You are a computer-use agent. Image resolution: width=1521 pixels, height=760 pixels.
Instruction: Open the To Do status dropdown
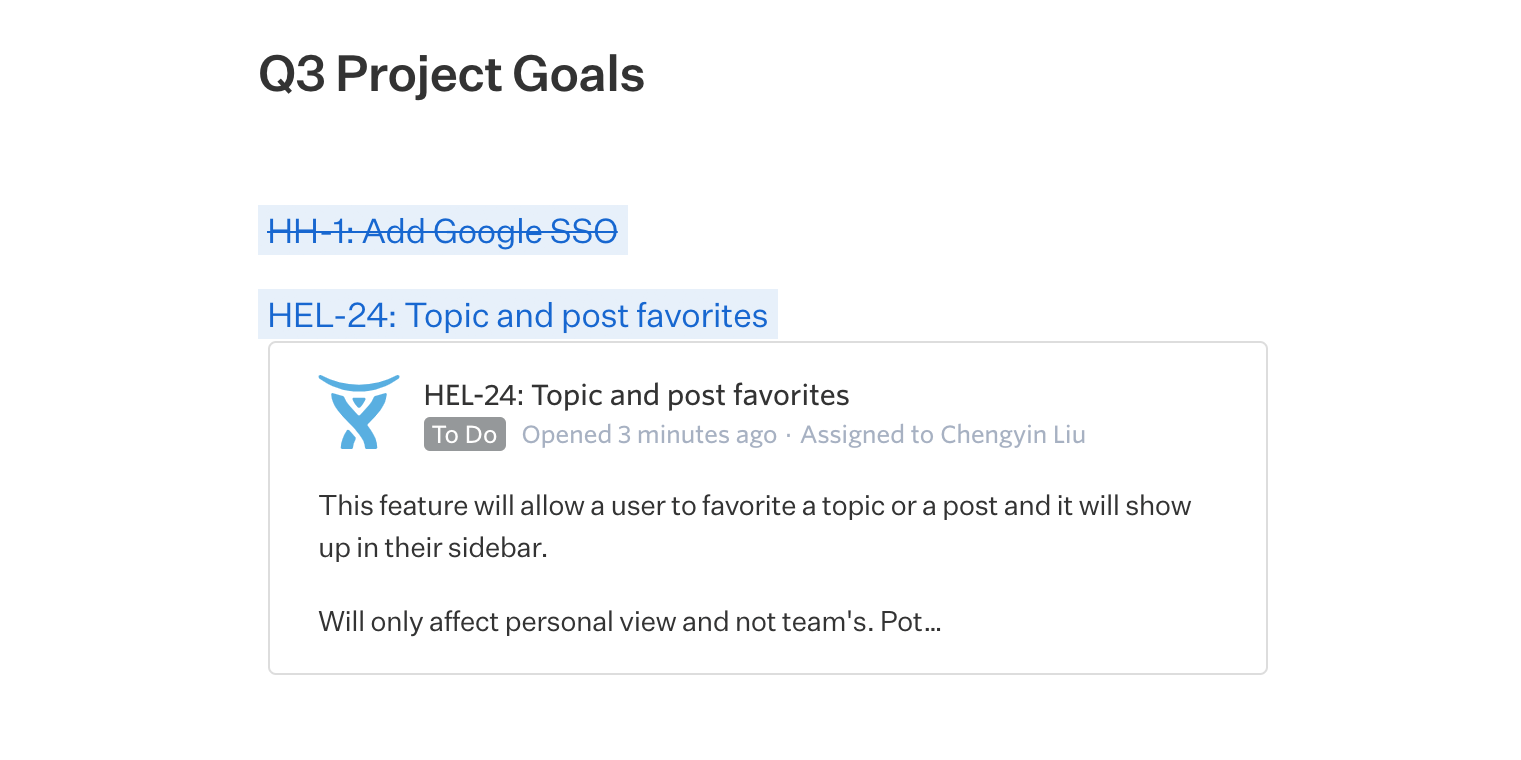coord(464,434)
